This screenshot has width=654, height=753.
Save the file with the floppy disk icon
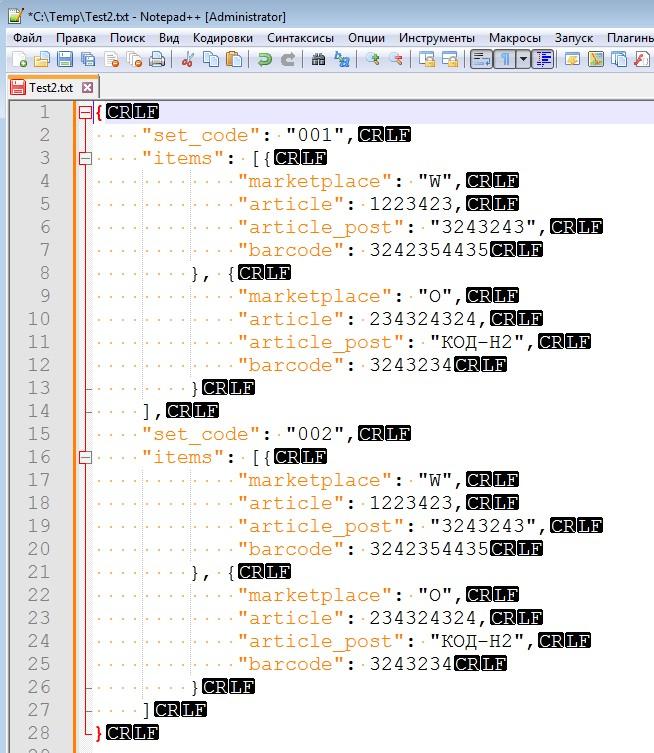[x=64, y=60]
